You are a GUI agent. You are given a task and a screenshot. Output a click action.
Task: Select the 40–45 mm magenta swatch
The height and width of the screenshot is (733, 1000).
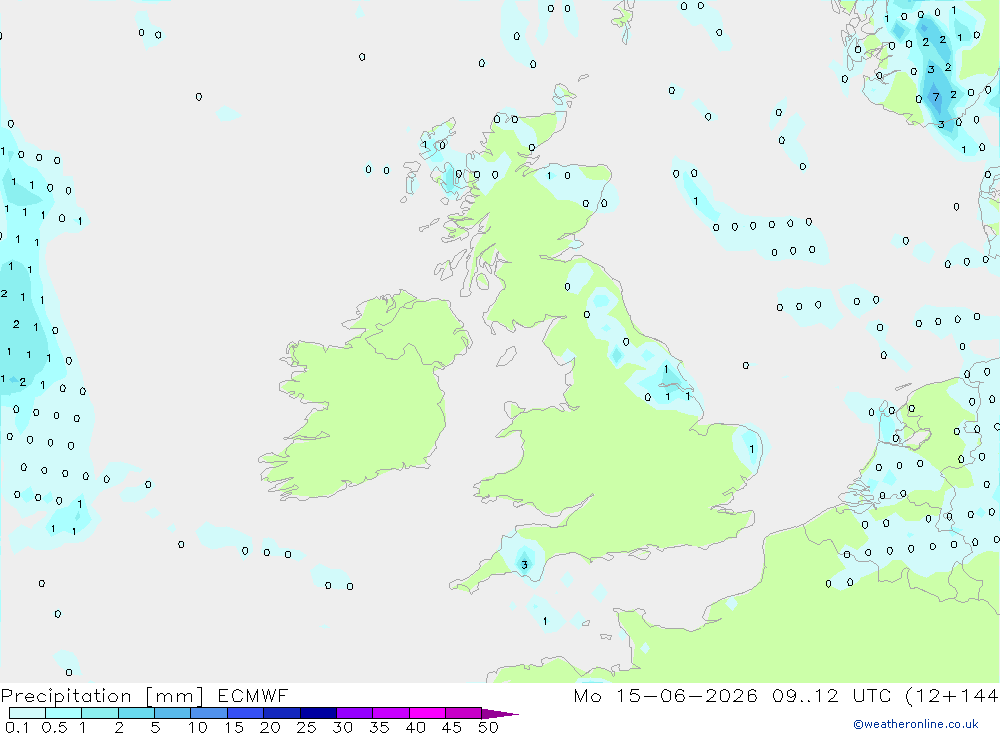point(427,713)
